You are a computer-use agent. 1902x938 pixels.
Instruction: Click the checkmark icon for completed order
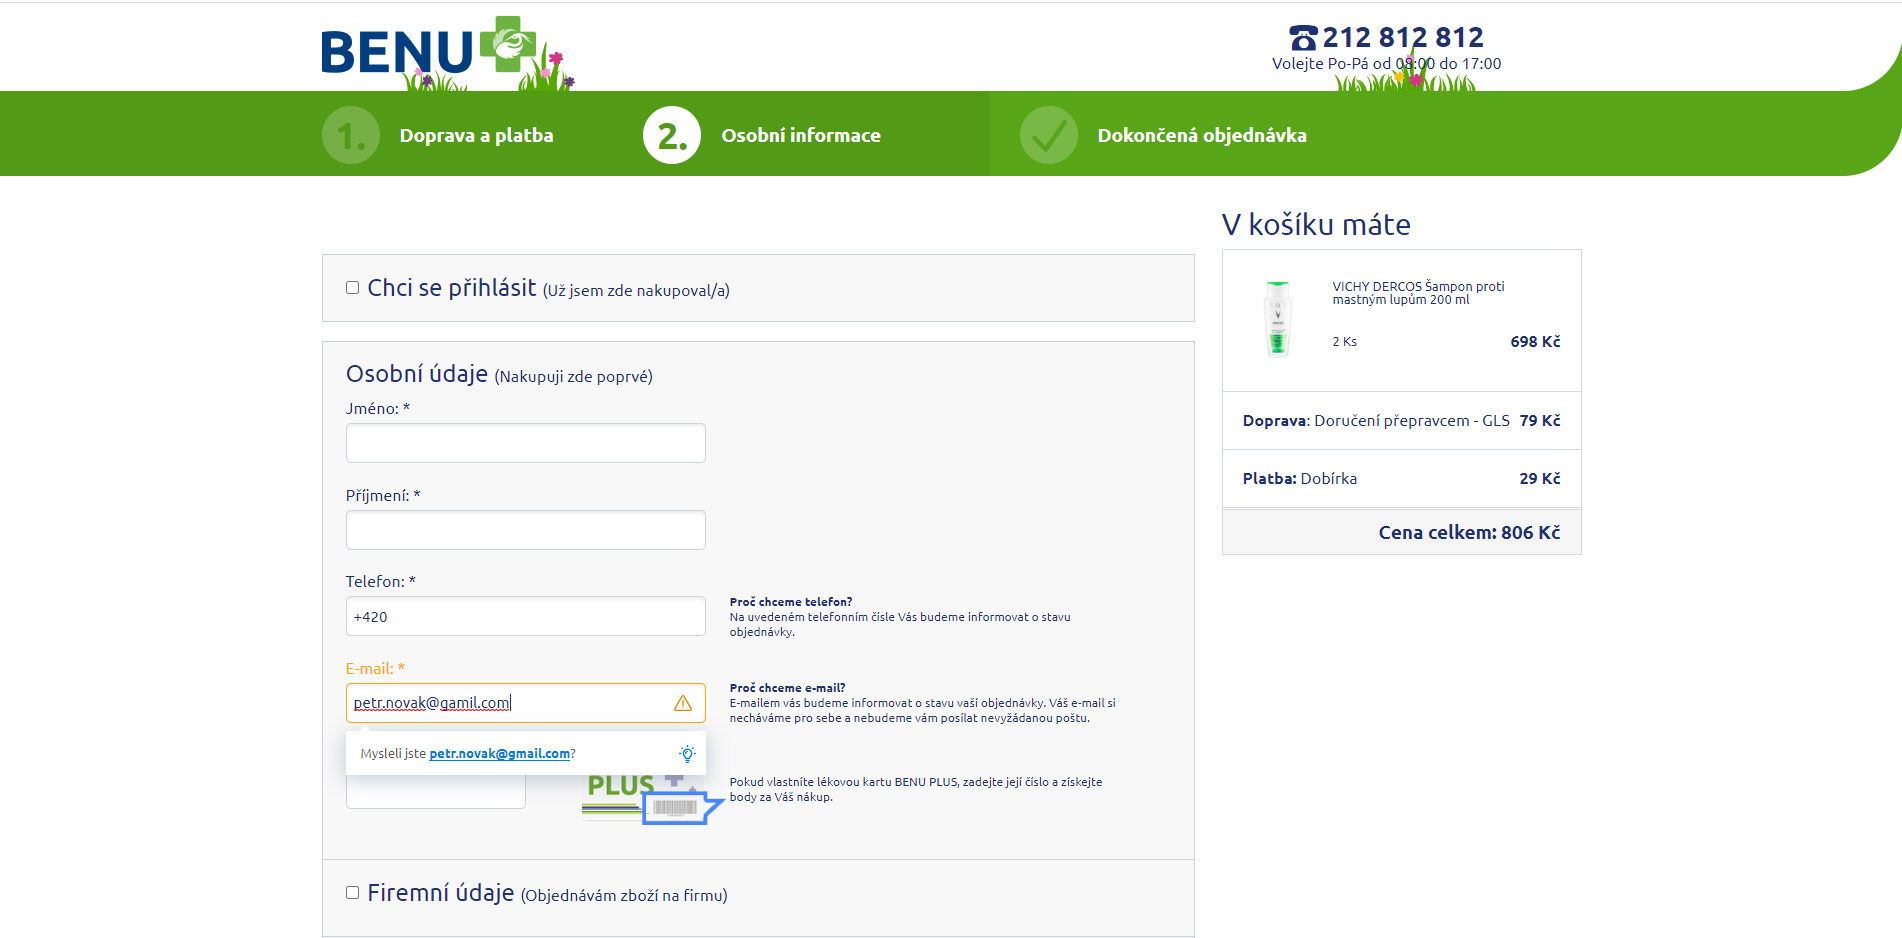tap(1048, 135)
